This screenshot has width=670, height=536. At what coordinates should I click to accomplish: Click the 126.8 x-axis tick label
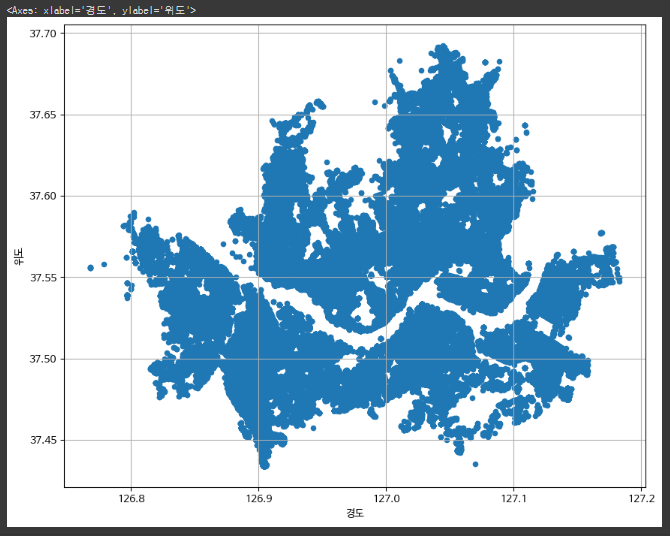[x=131, y=498]
